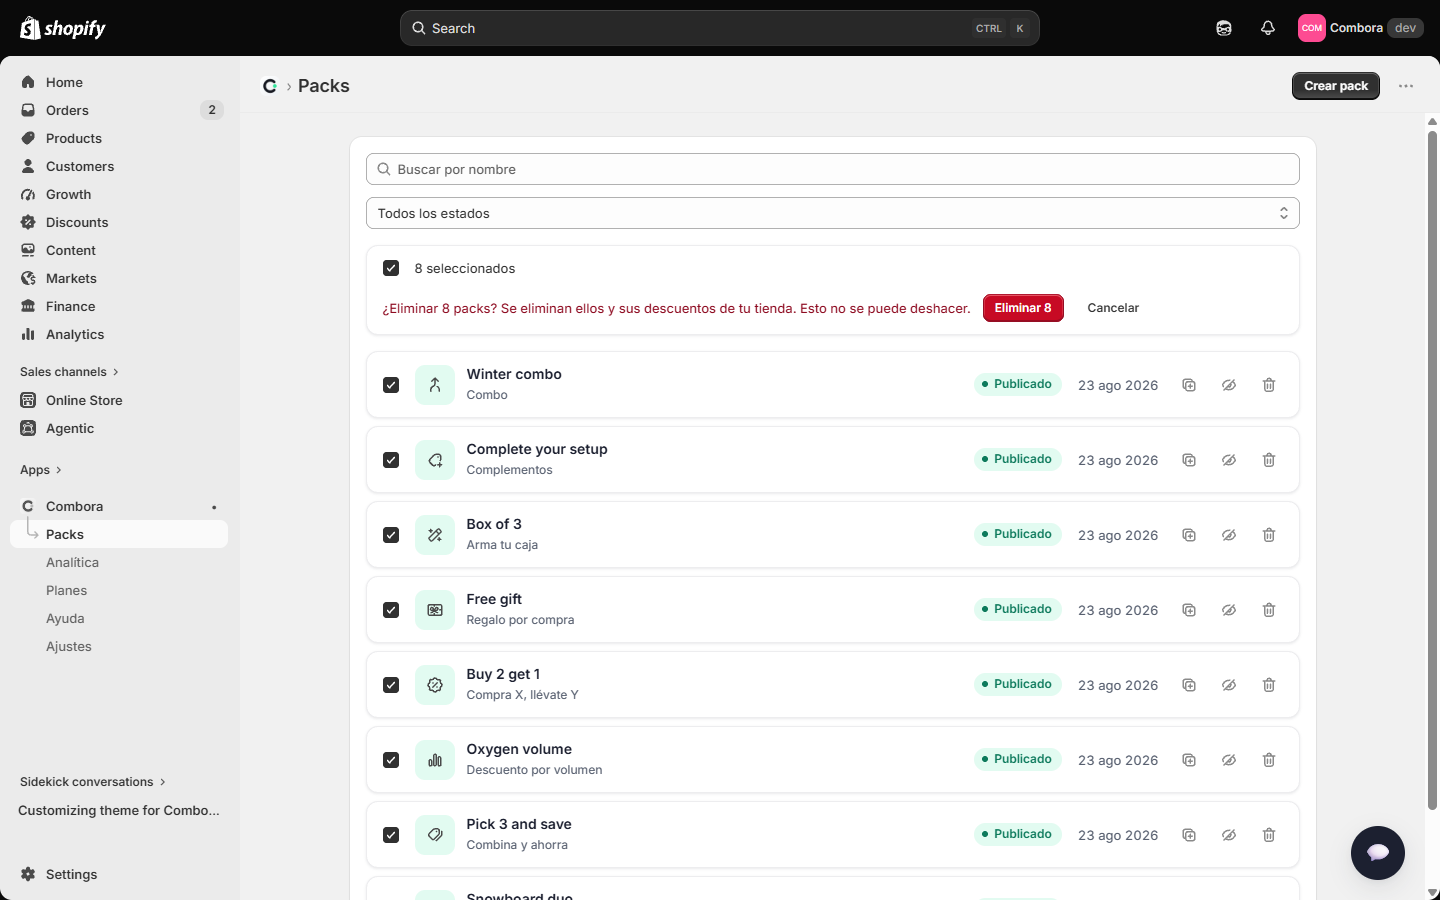Image resolution: width=1440 pixels, height=900 pixels.
Task: Duplicate the Complete your setup pack
Action: 1189,460
